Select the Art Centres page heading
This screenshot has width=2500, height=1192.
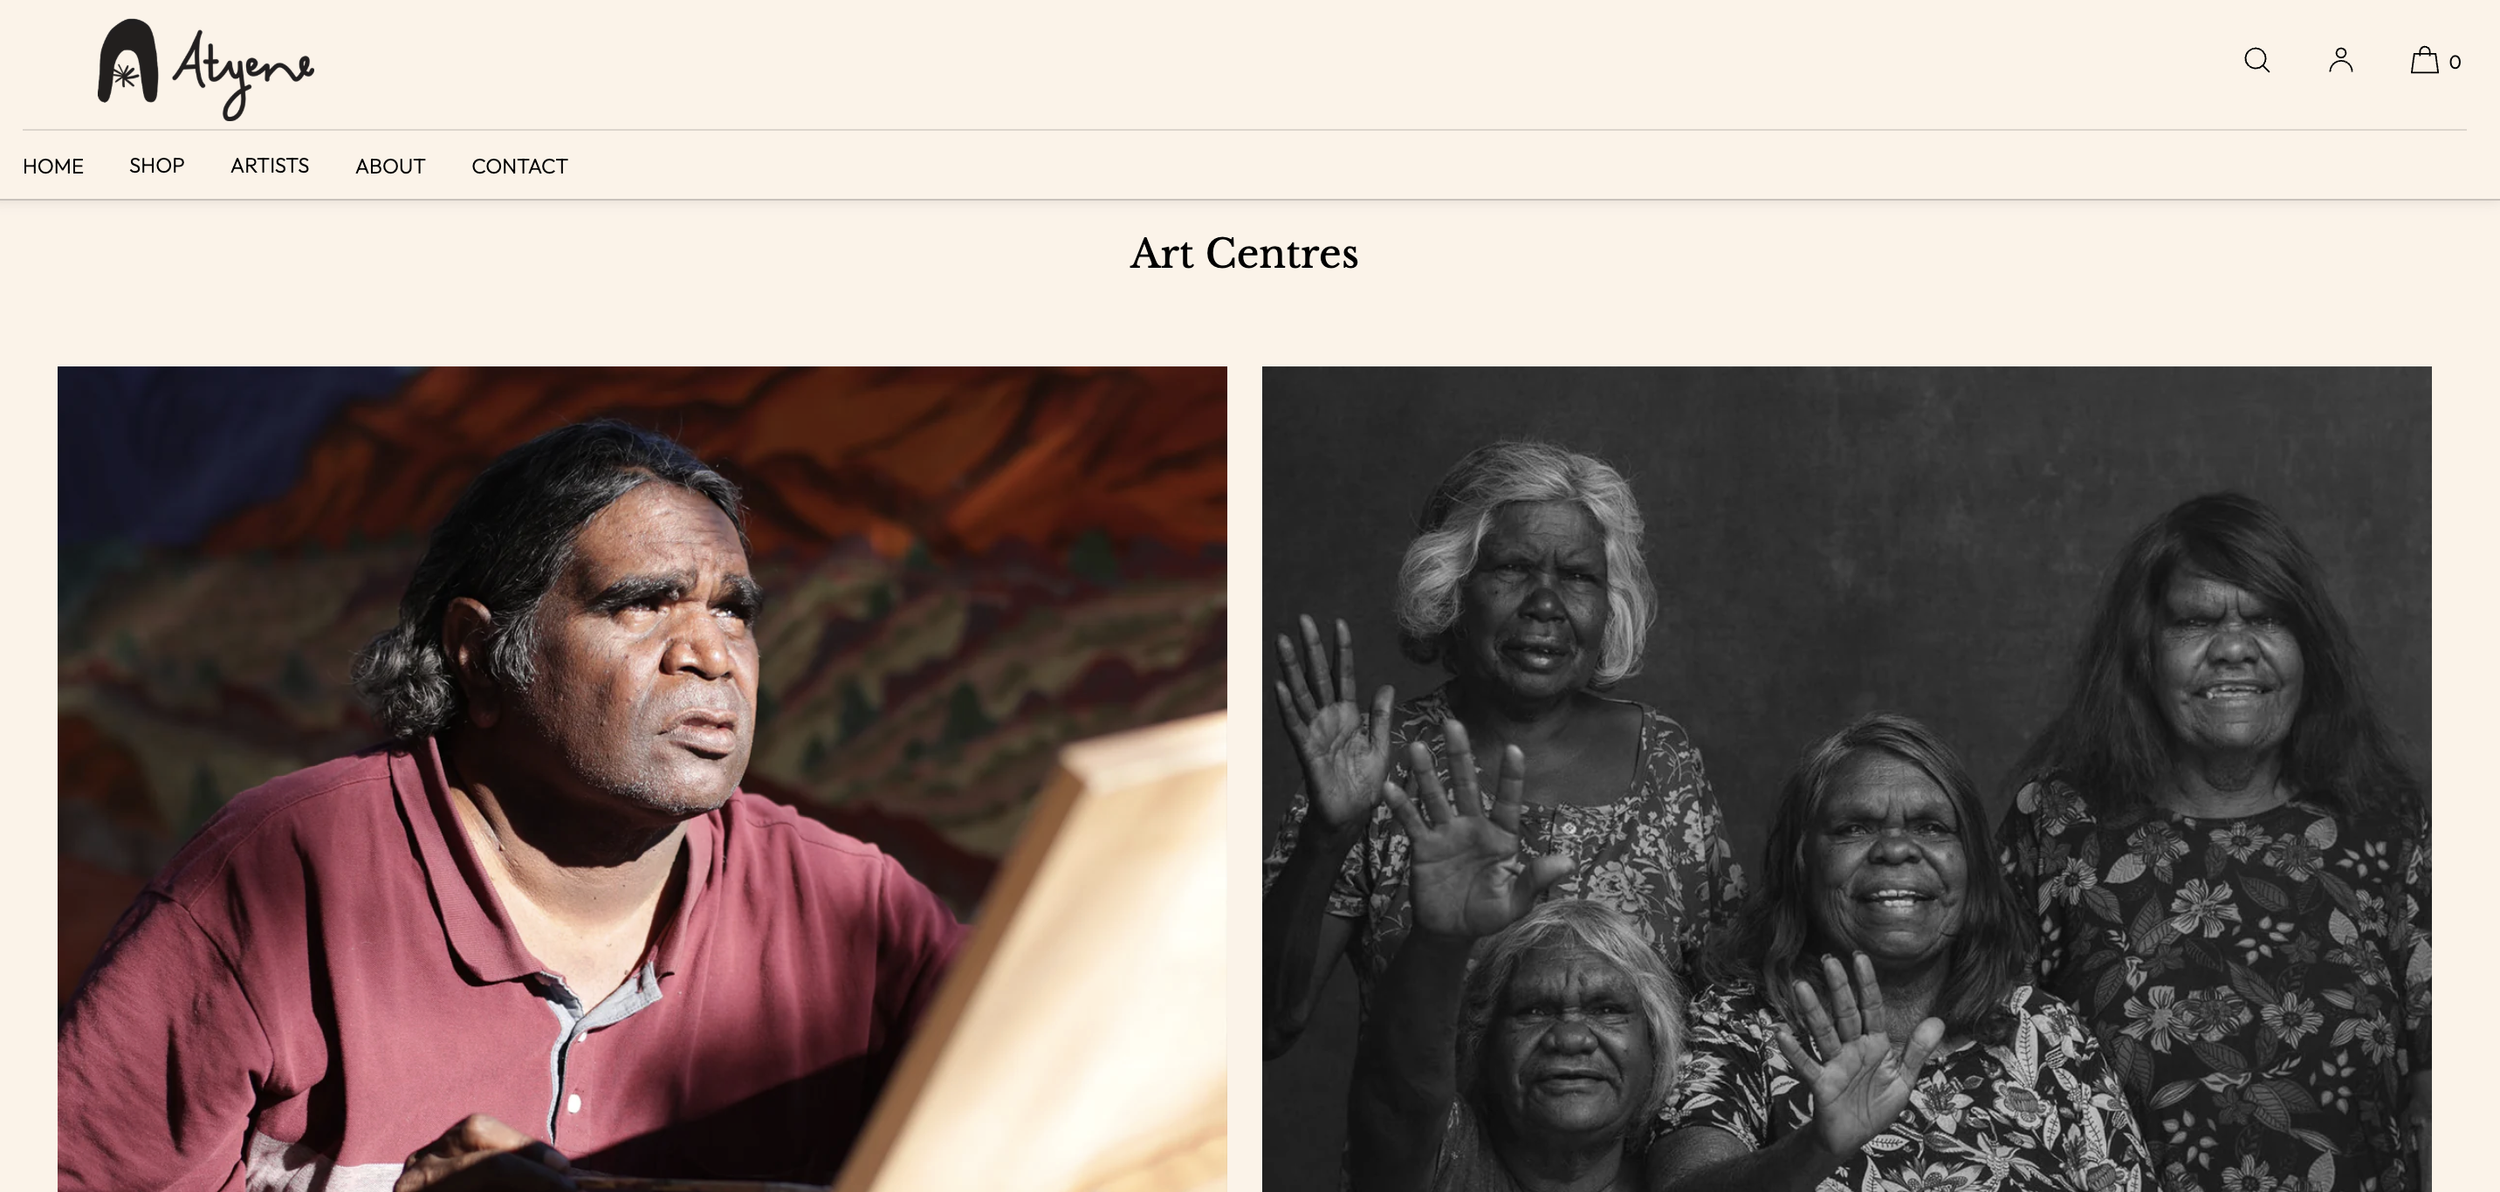coord(1244,253)
